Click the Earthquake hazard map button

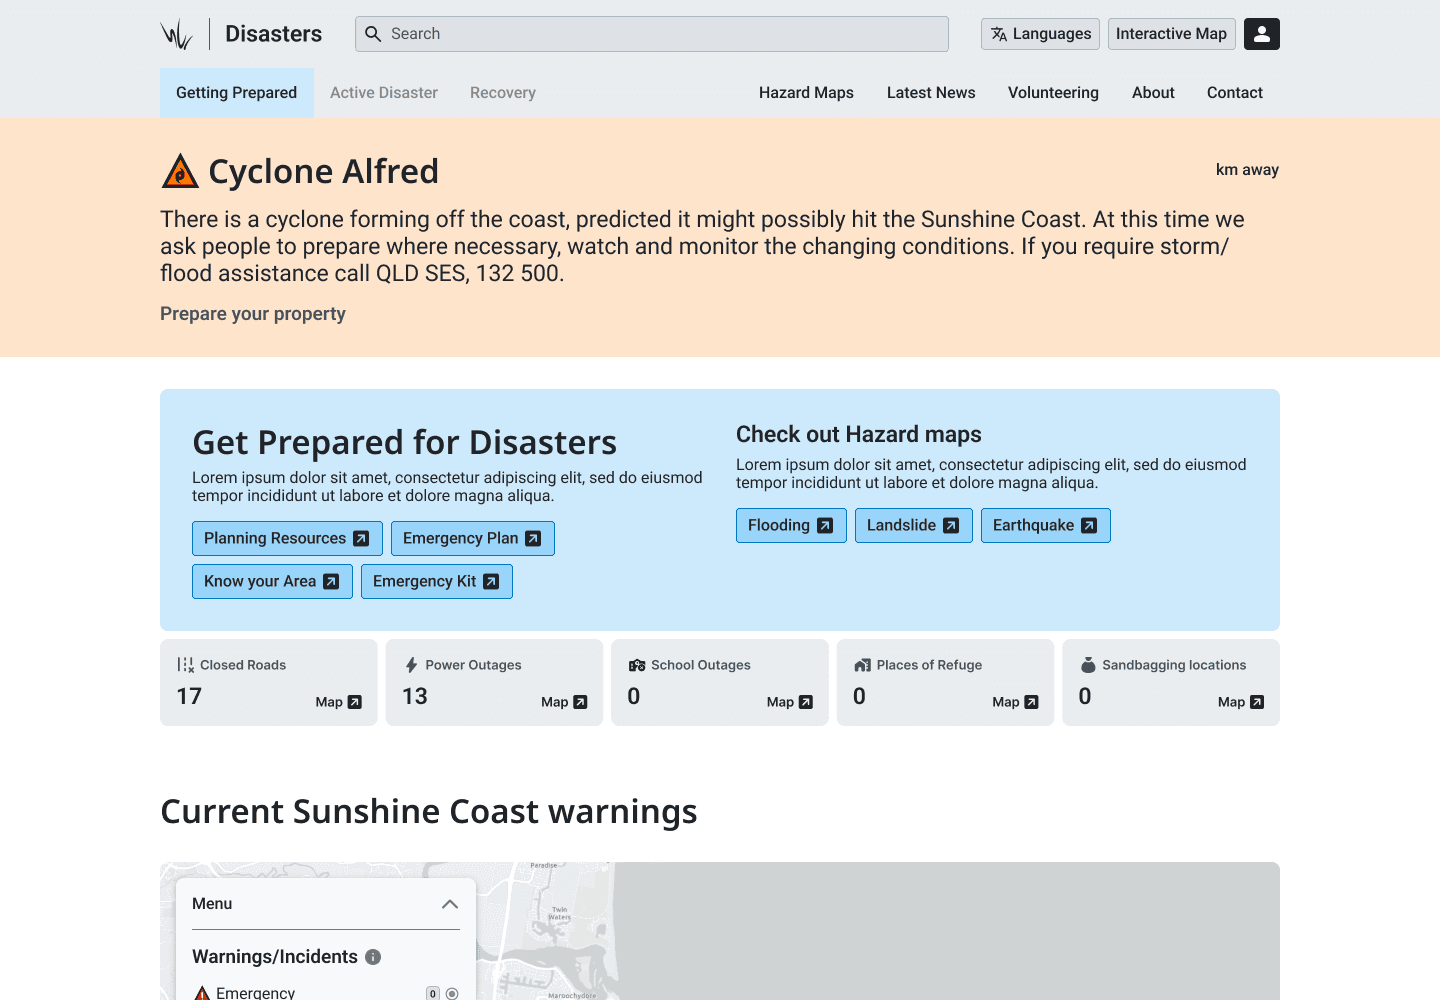click(x=1045, y=525)
